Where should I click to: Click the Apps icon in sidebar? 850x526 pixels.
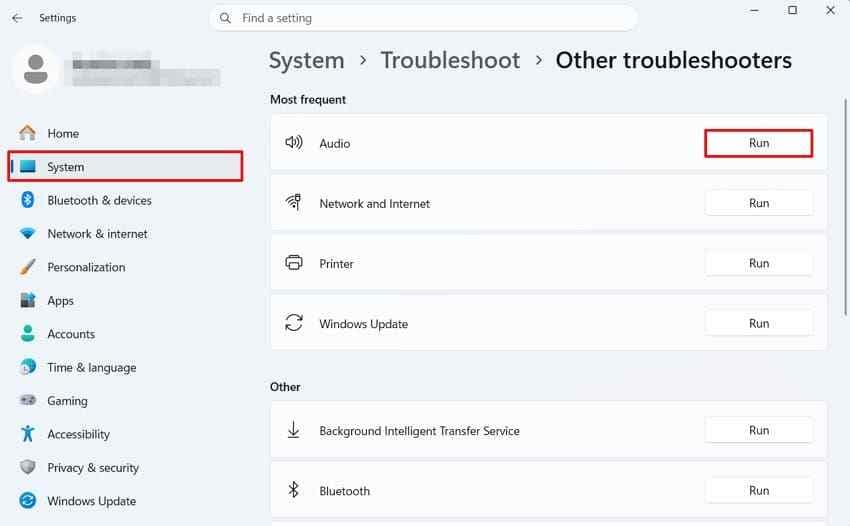pyautogui.click(x=28, y=300)
